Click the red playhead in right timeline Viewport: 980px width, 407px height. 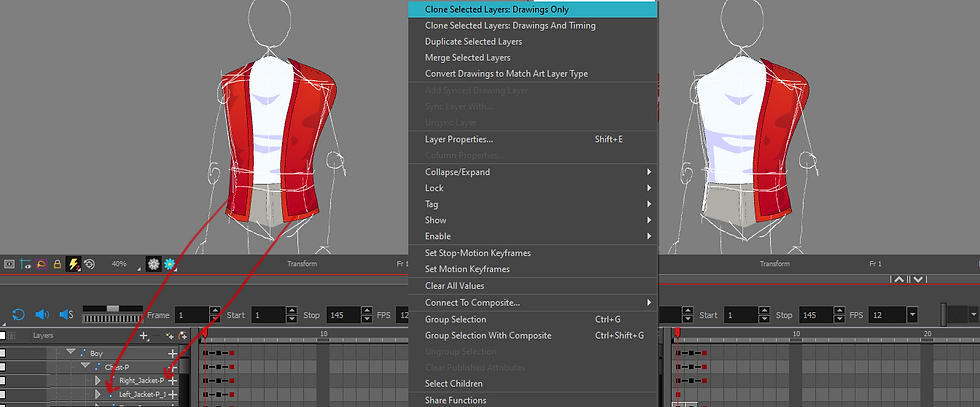coord(676,334)
